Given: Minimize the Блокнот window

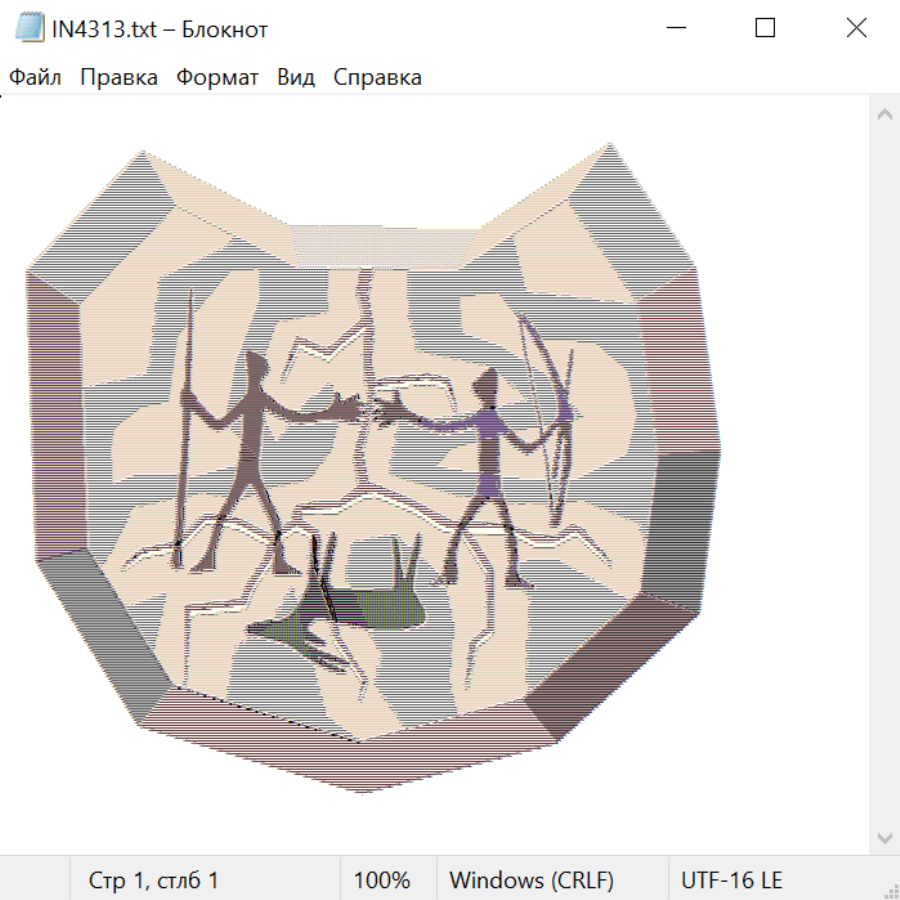Looking at the screenshot, I should [x=675, y=28].
